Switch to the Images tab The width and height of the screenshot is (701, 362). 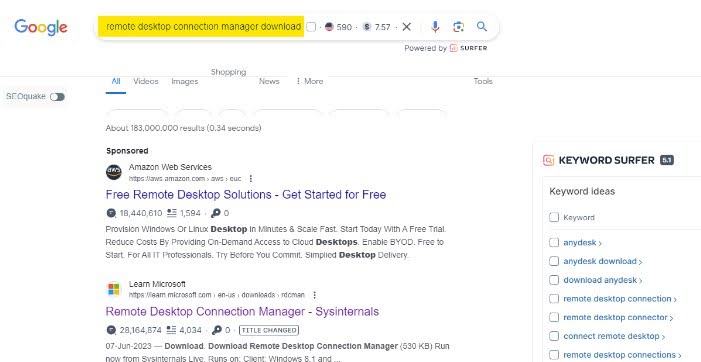click(x=185, y=81)
